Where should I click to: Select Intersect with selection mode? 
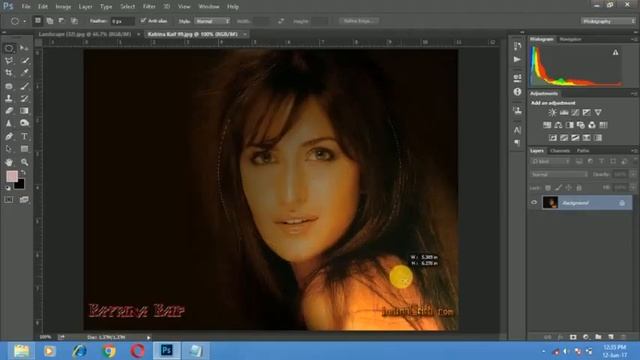click(74, 20)
